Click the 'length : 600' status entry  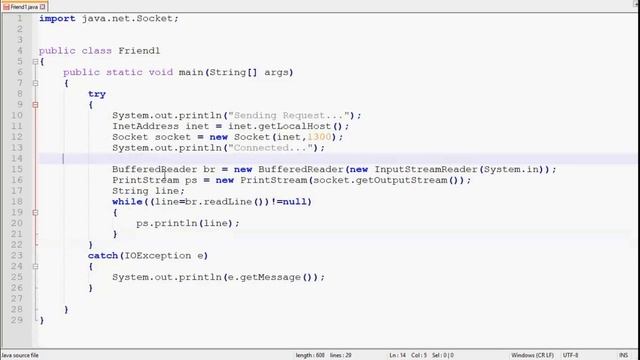pos(310,355)
